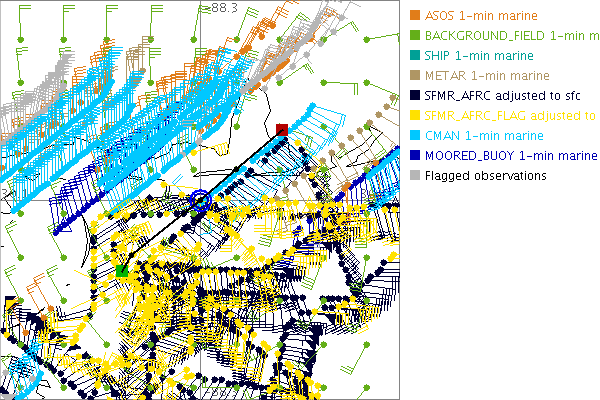
Task: Select the cyan CMAN legend swatch
Action: click(x=414, y=136)
